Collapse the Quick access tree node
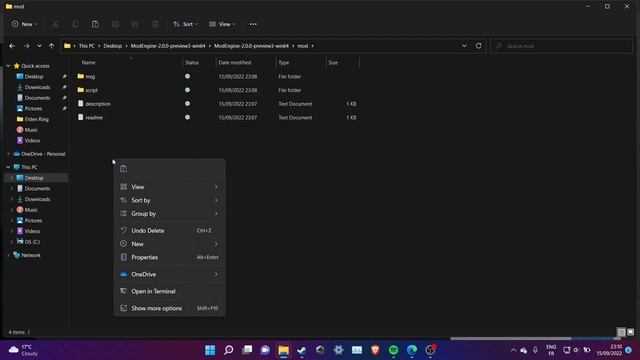 [x=8, y=66]
